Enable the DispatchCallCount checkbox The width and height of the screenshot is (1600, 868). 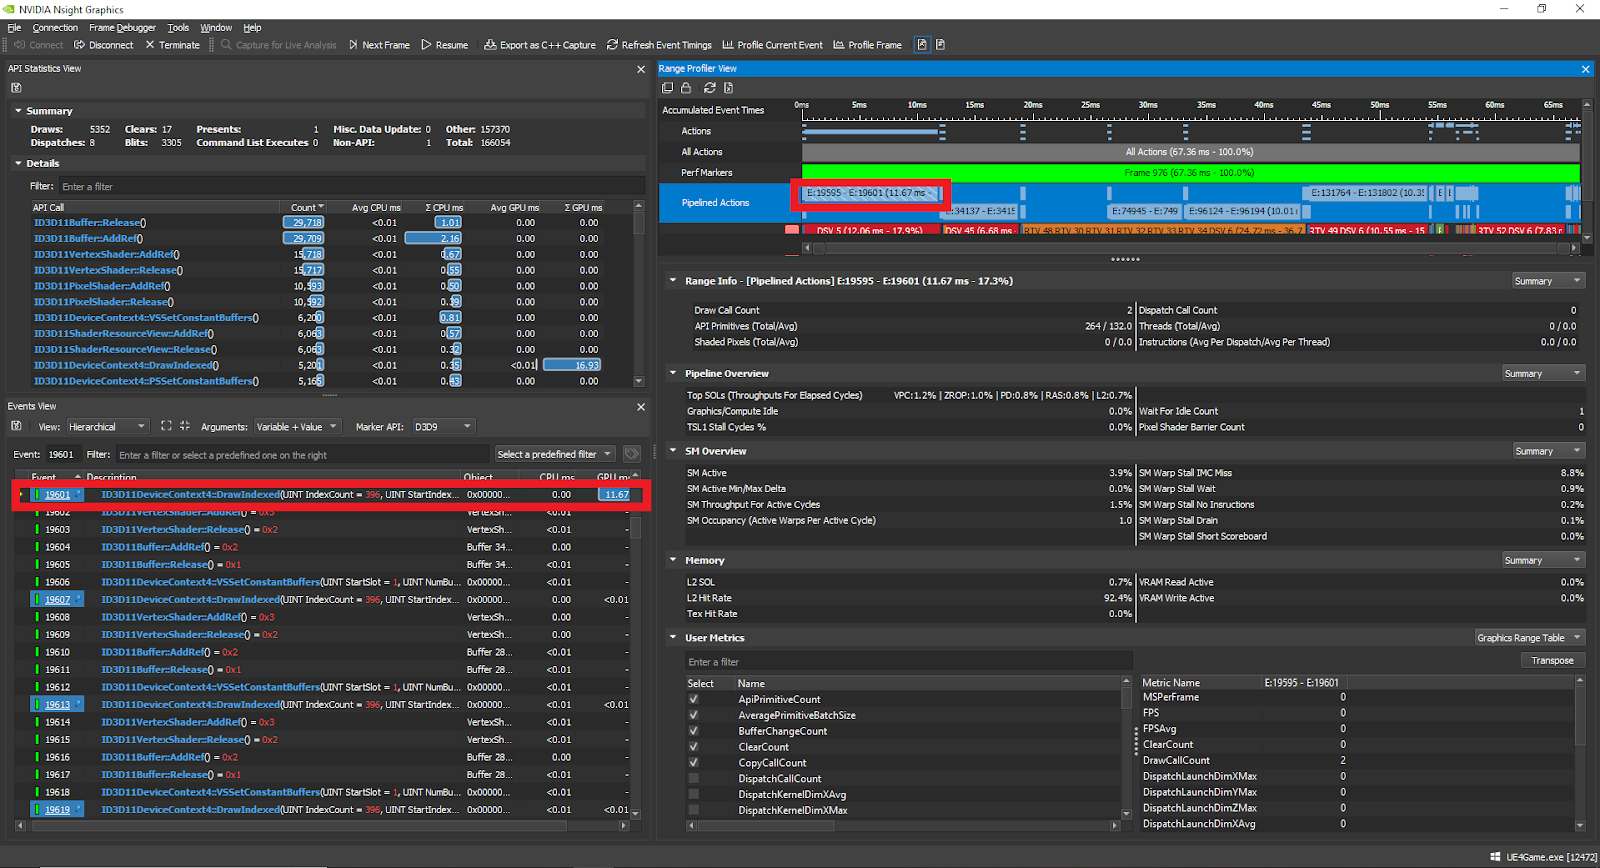coord(694,778)
